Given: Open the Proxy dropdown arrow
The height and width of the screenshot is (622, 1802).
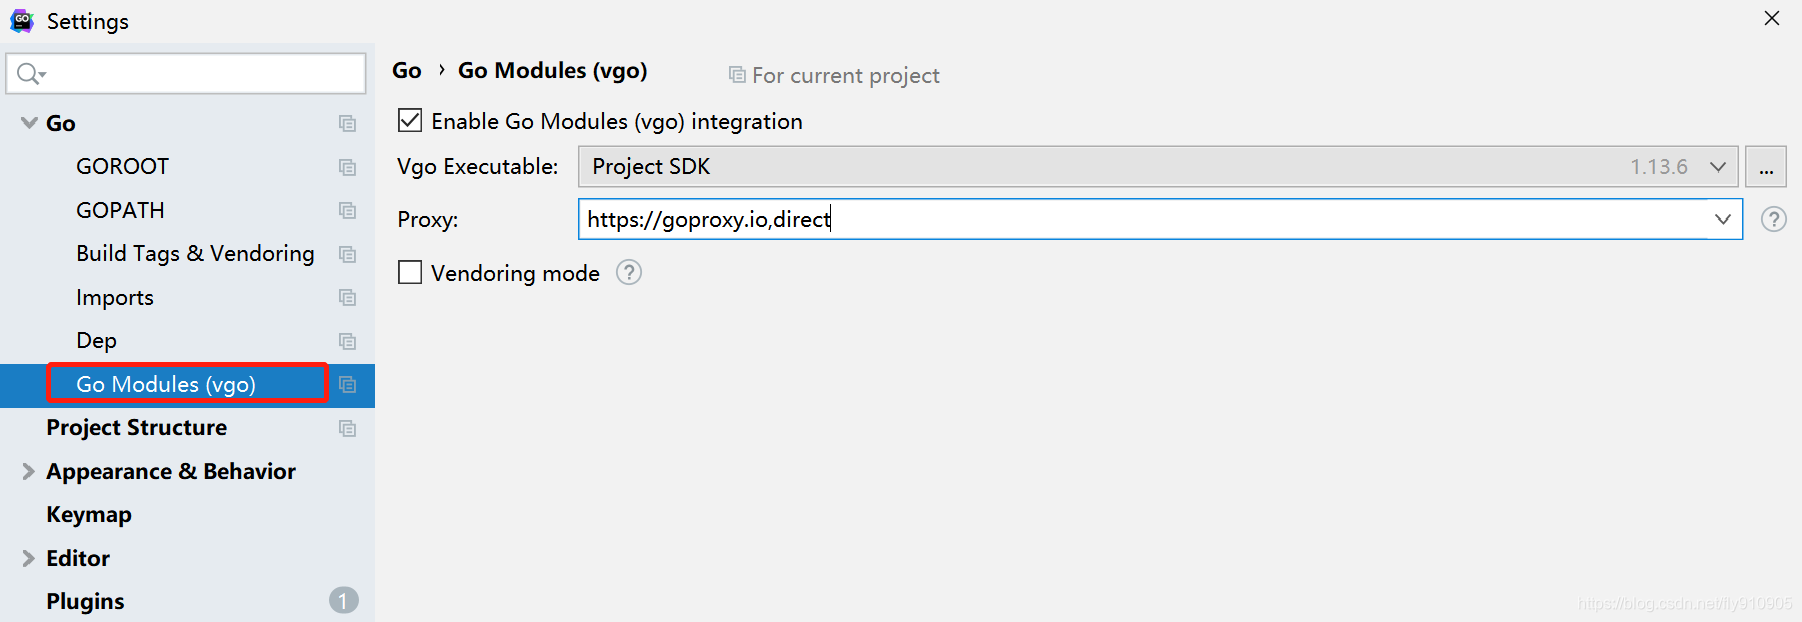Looking at the screenshot, I should [x=1722, y=220].
